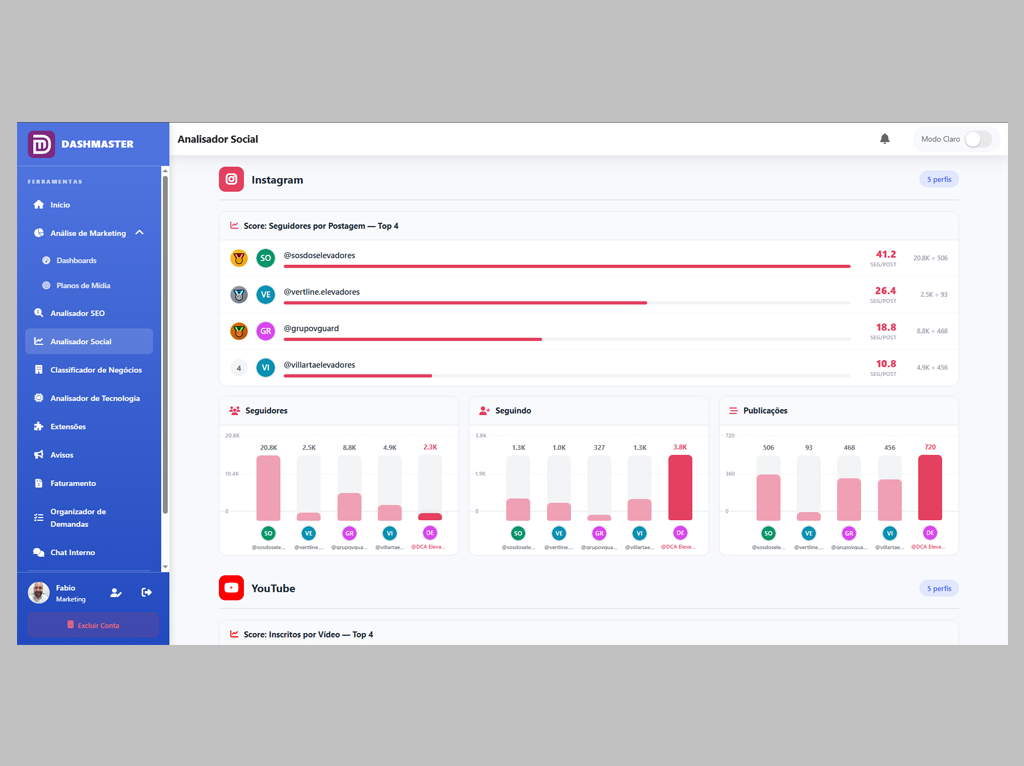Click the Instagram 5 perfis badge
The width and height of the screenshot is (1024, 766).
pos(938,179)
